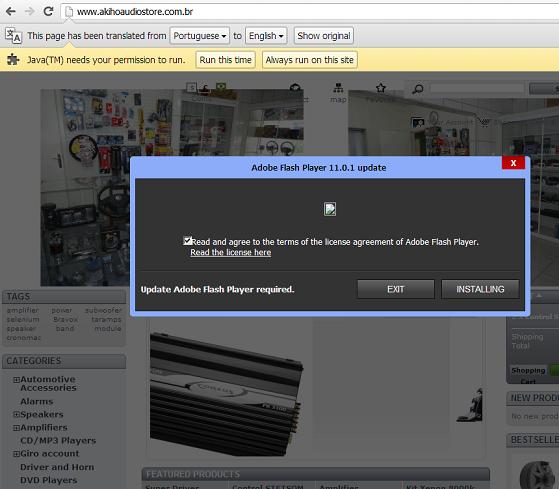Click the amplifier product image
The image size is (559, 489).
(x=227, y=394)
